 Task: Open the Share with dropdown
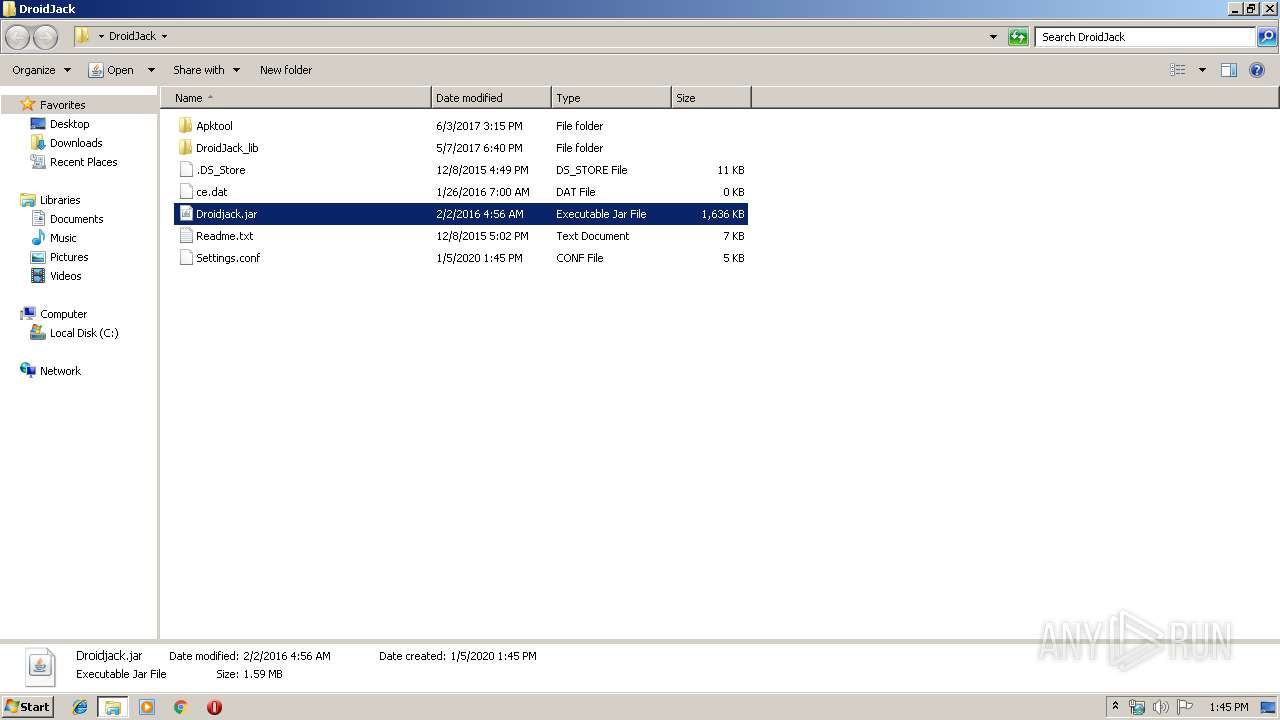[x=206, y=70]
